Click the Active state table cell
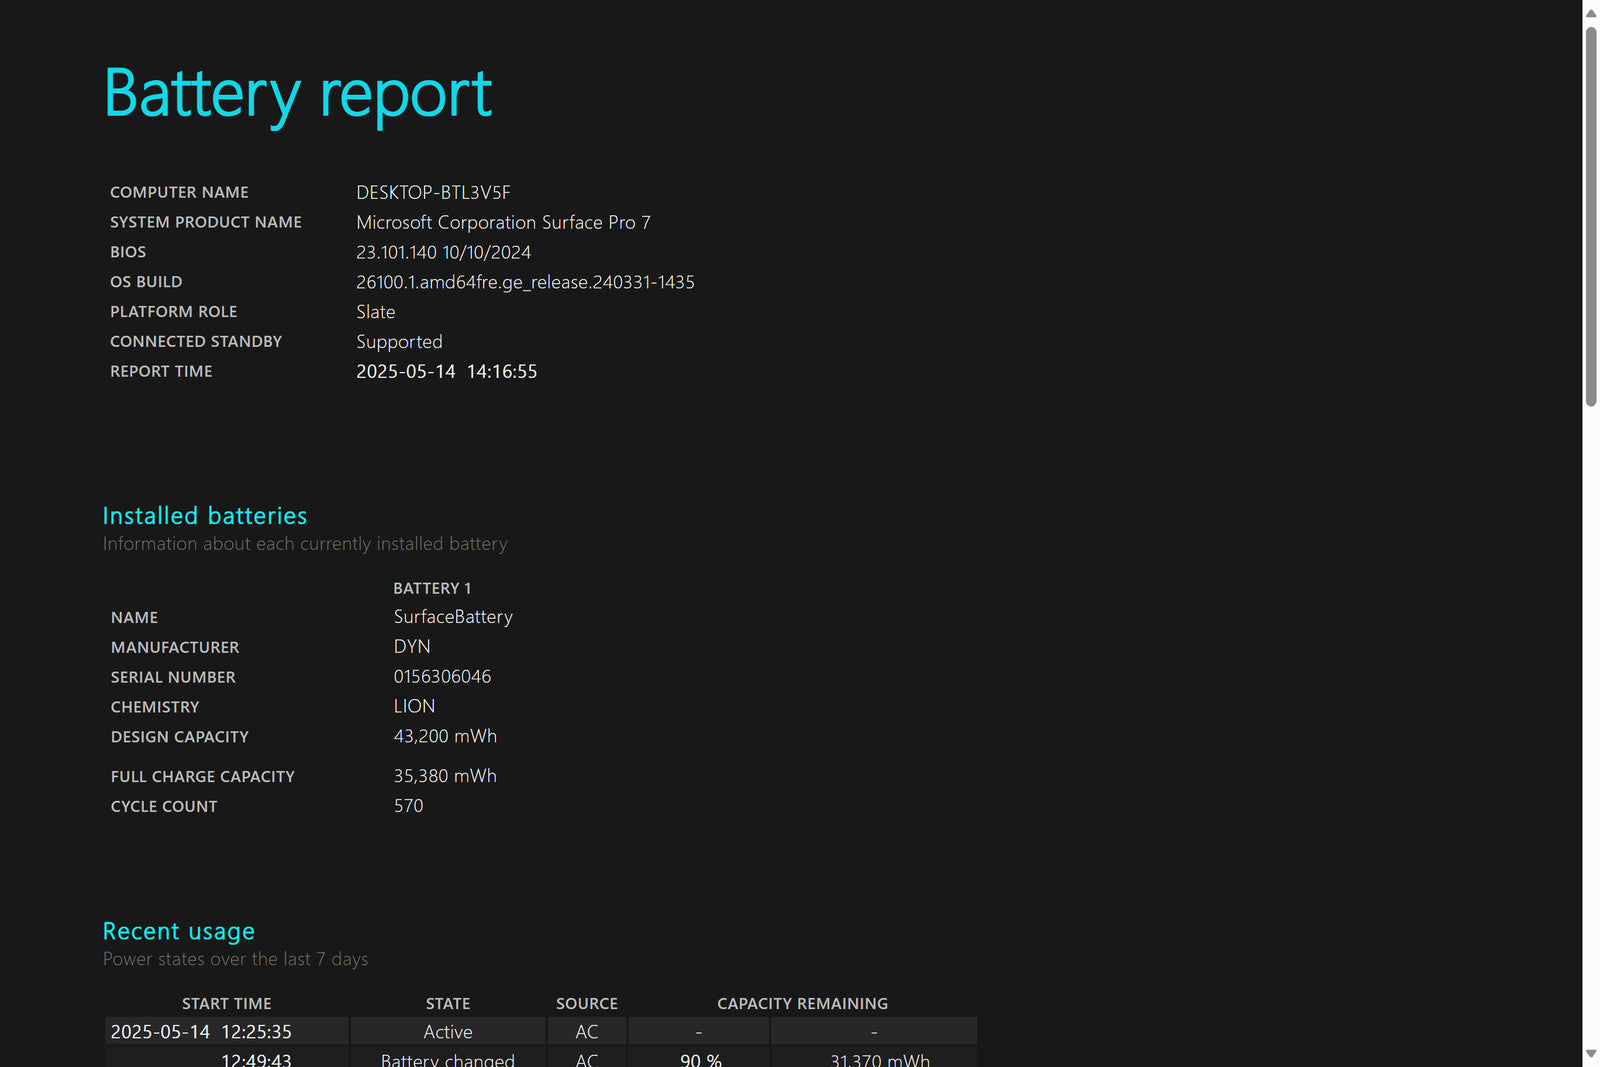Image resolution: width=1600 pixels, height=1067 pixels. tap(448, 1032)
